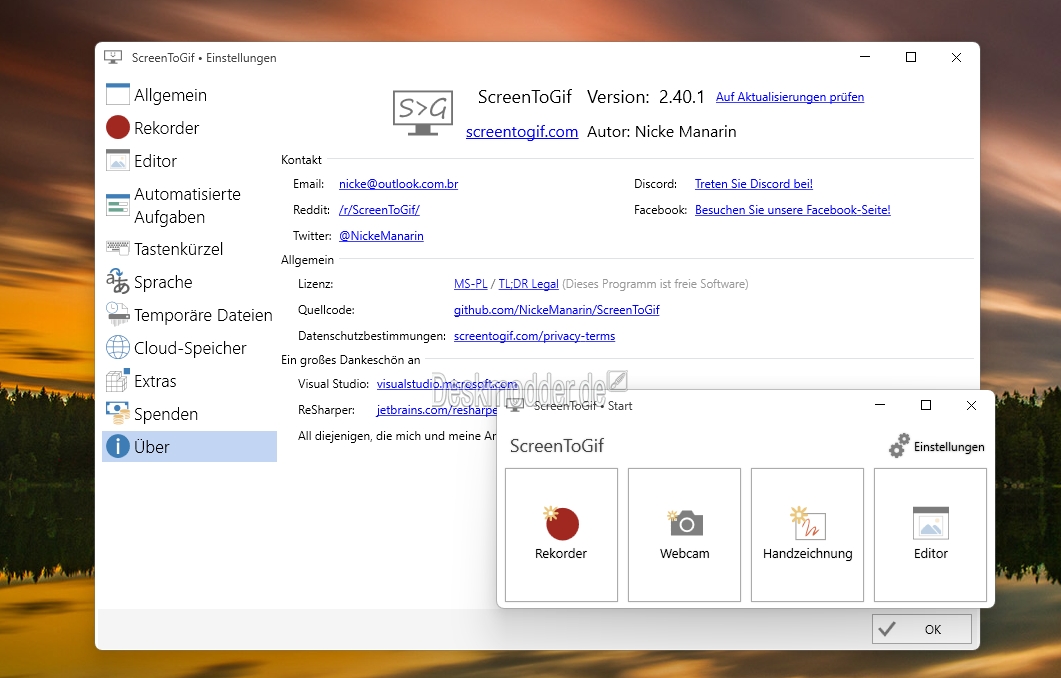Click the red Rekorder icon in the settings sidebar
Screen dimensions: 1061x678
118,127
